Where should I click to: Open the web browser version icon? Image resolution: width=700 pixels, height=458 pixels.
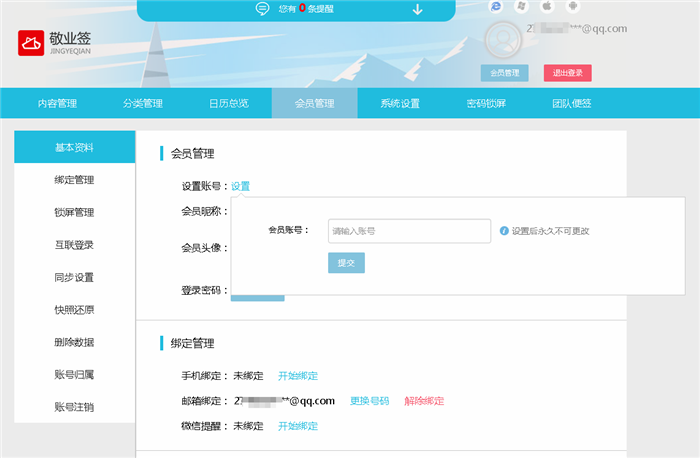495,6
